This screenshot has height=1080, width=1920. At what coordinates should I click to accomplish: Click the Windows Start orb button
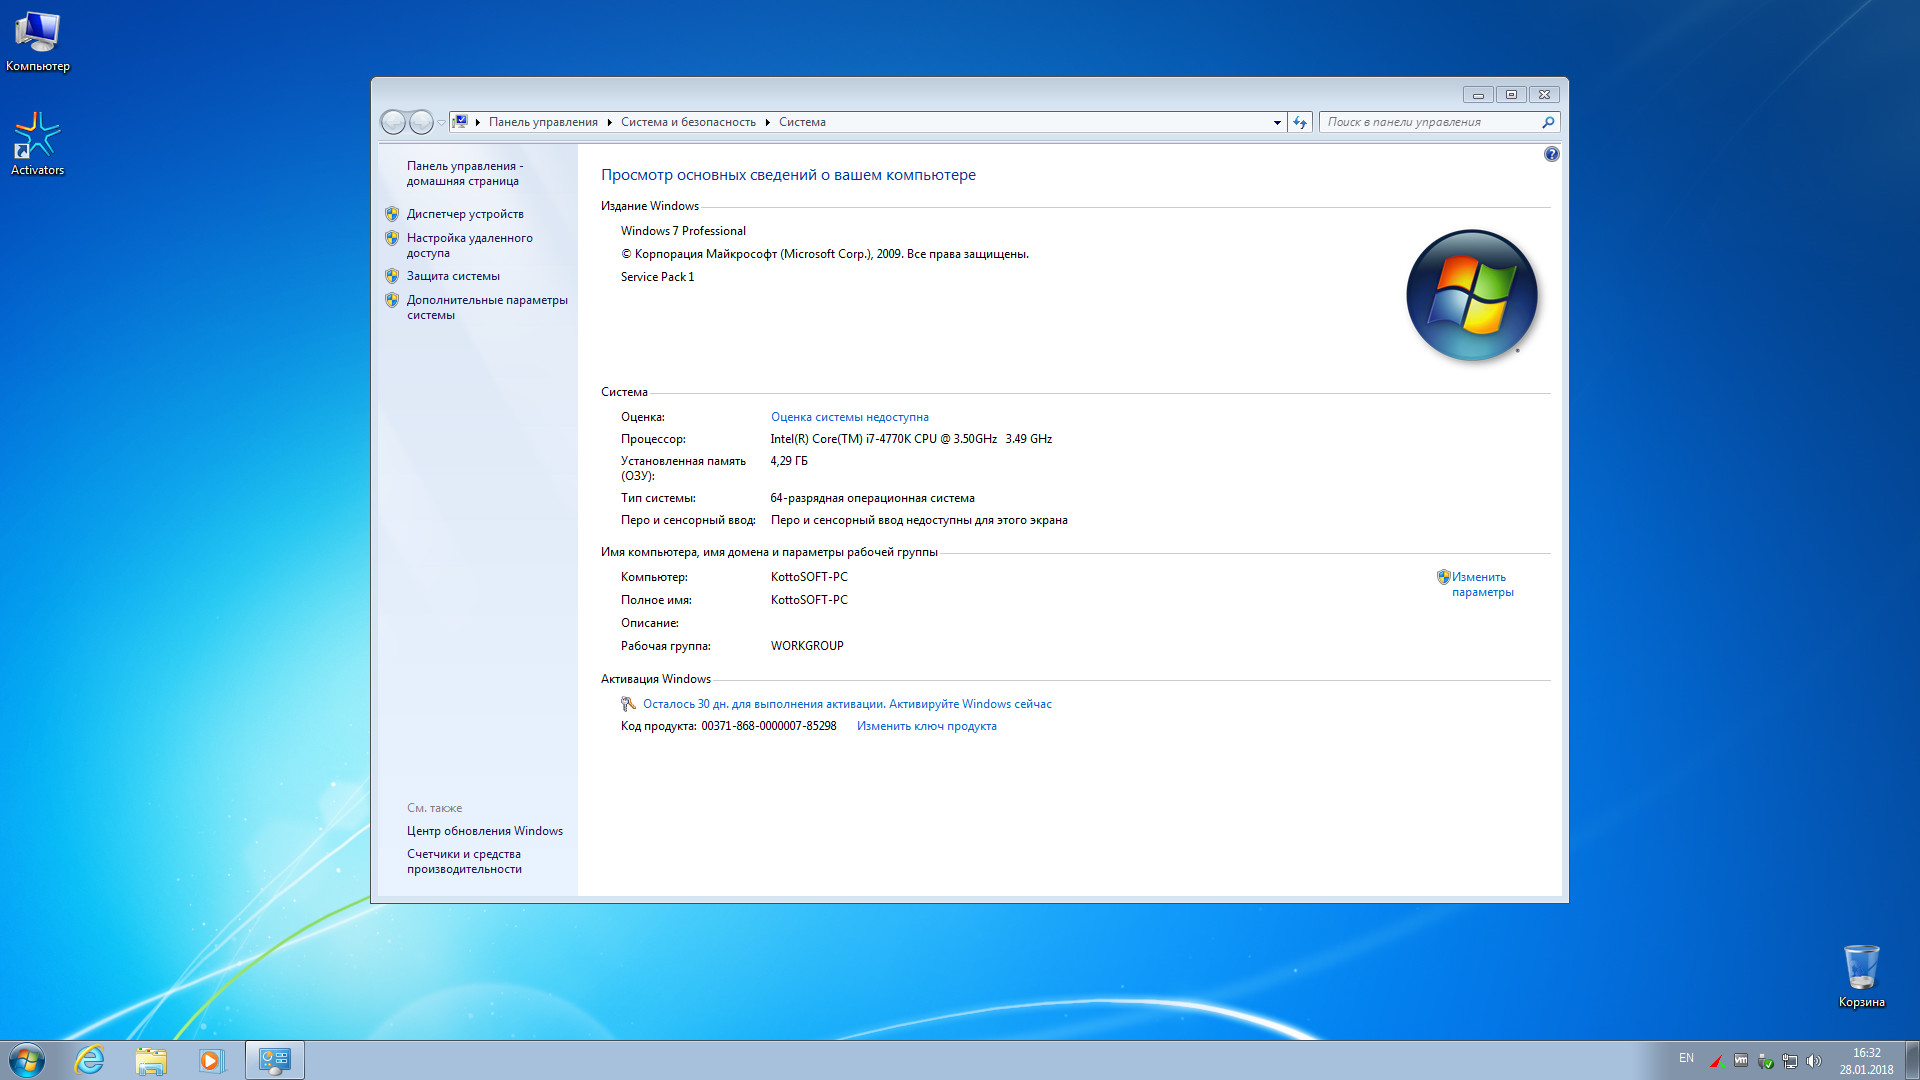(x=27, y=1060)
